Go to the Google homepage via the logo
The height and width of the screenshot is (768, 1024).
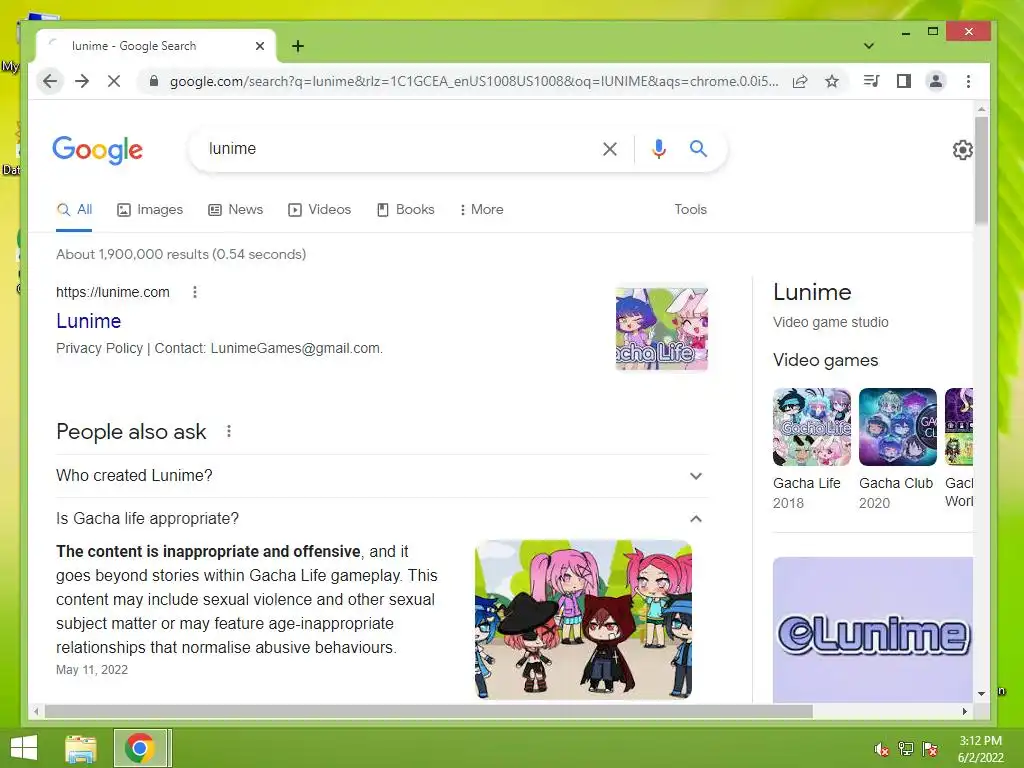click(98, 150)
